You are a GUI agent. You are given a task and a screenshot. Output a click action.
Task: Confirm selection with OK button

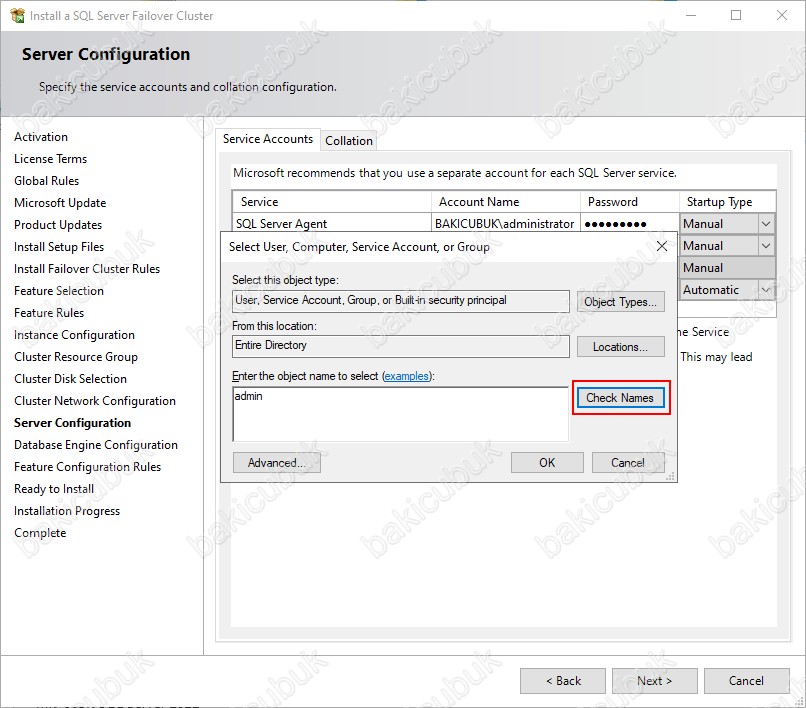pos(547,463)
